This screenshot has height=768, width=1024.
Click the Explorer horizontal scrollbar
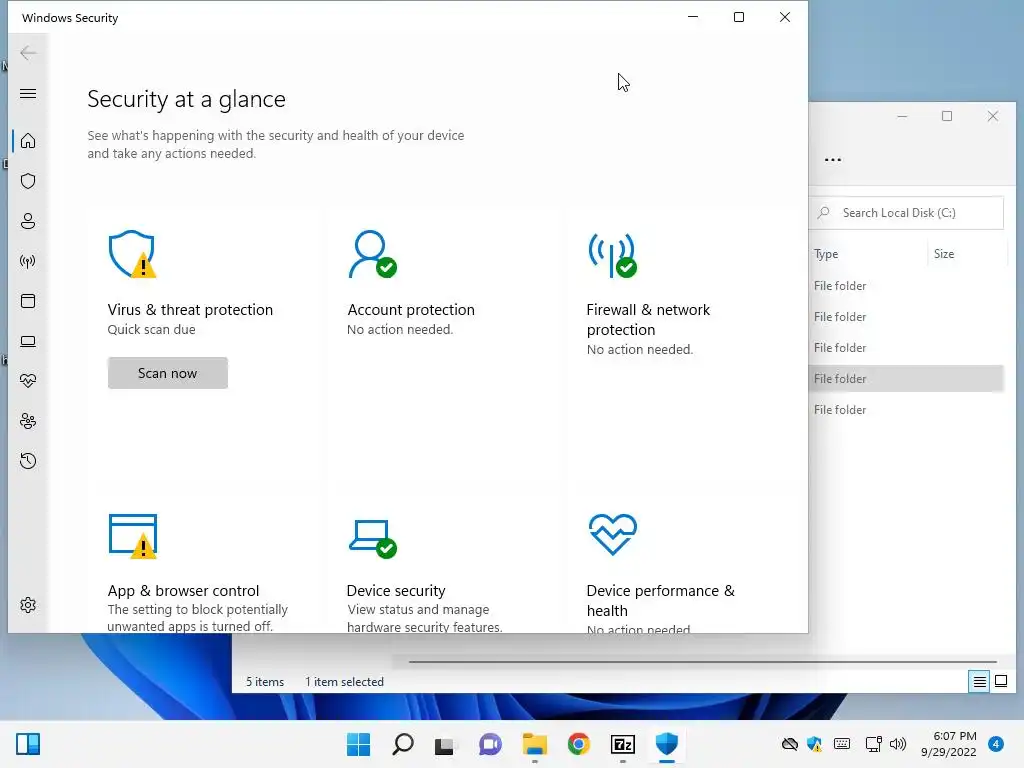703,662
